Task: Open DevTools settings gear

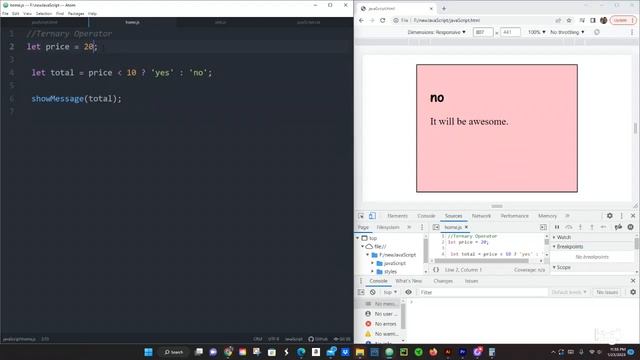Action: (609, 216)
